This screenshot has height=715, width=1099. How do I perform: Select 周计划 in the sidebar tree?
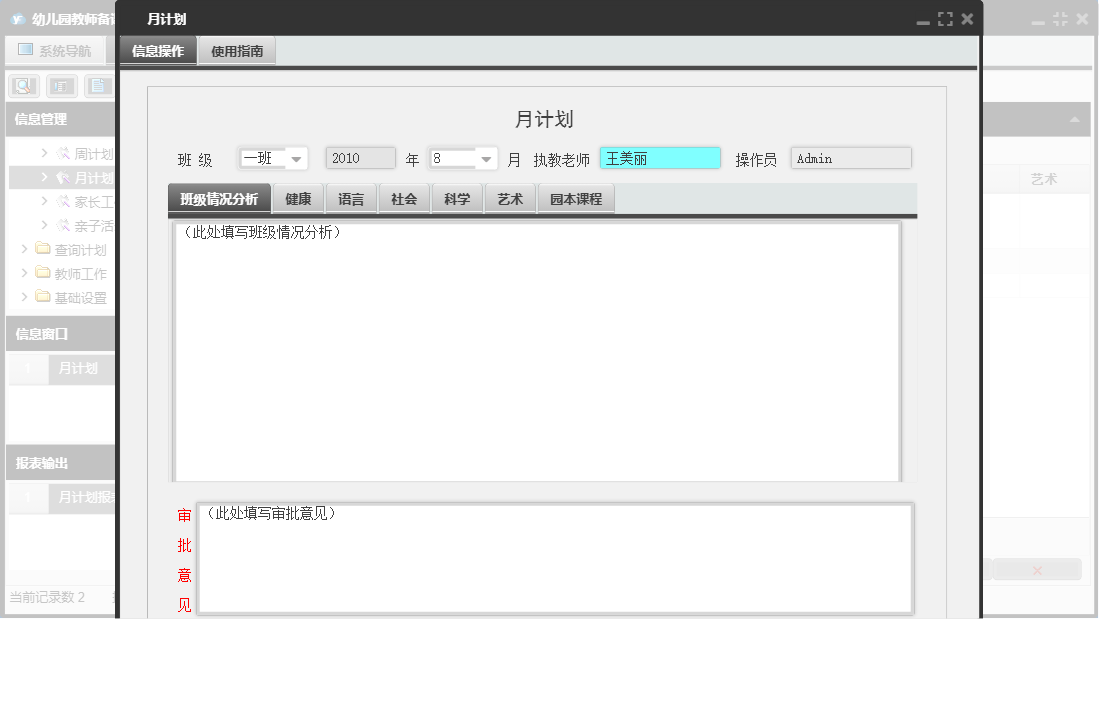[x=94, y=154]
